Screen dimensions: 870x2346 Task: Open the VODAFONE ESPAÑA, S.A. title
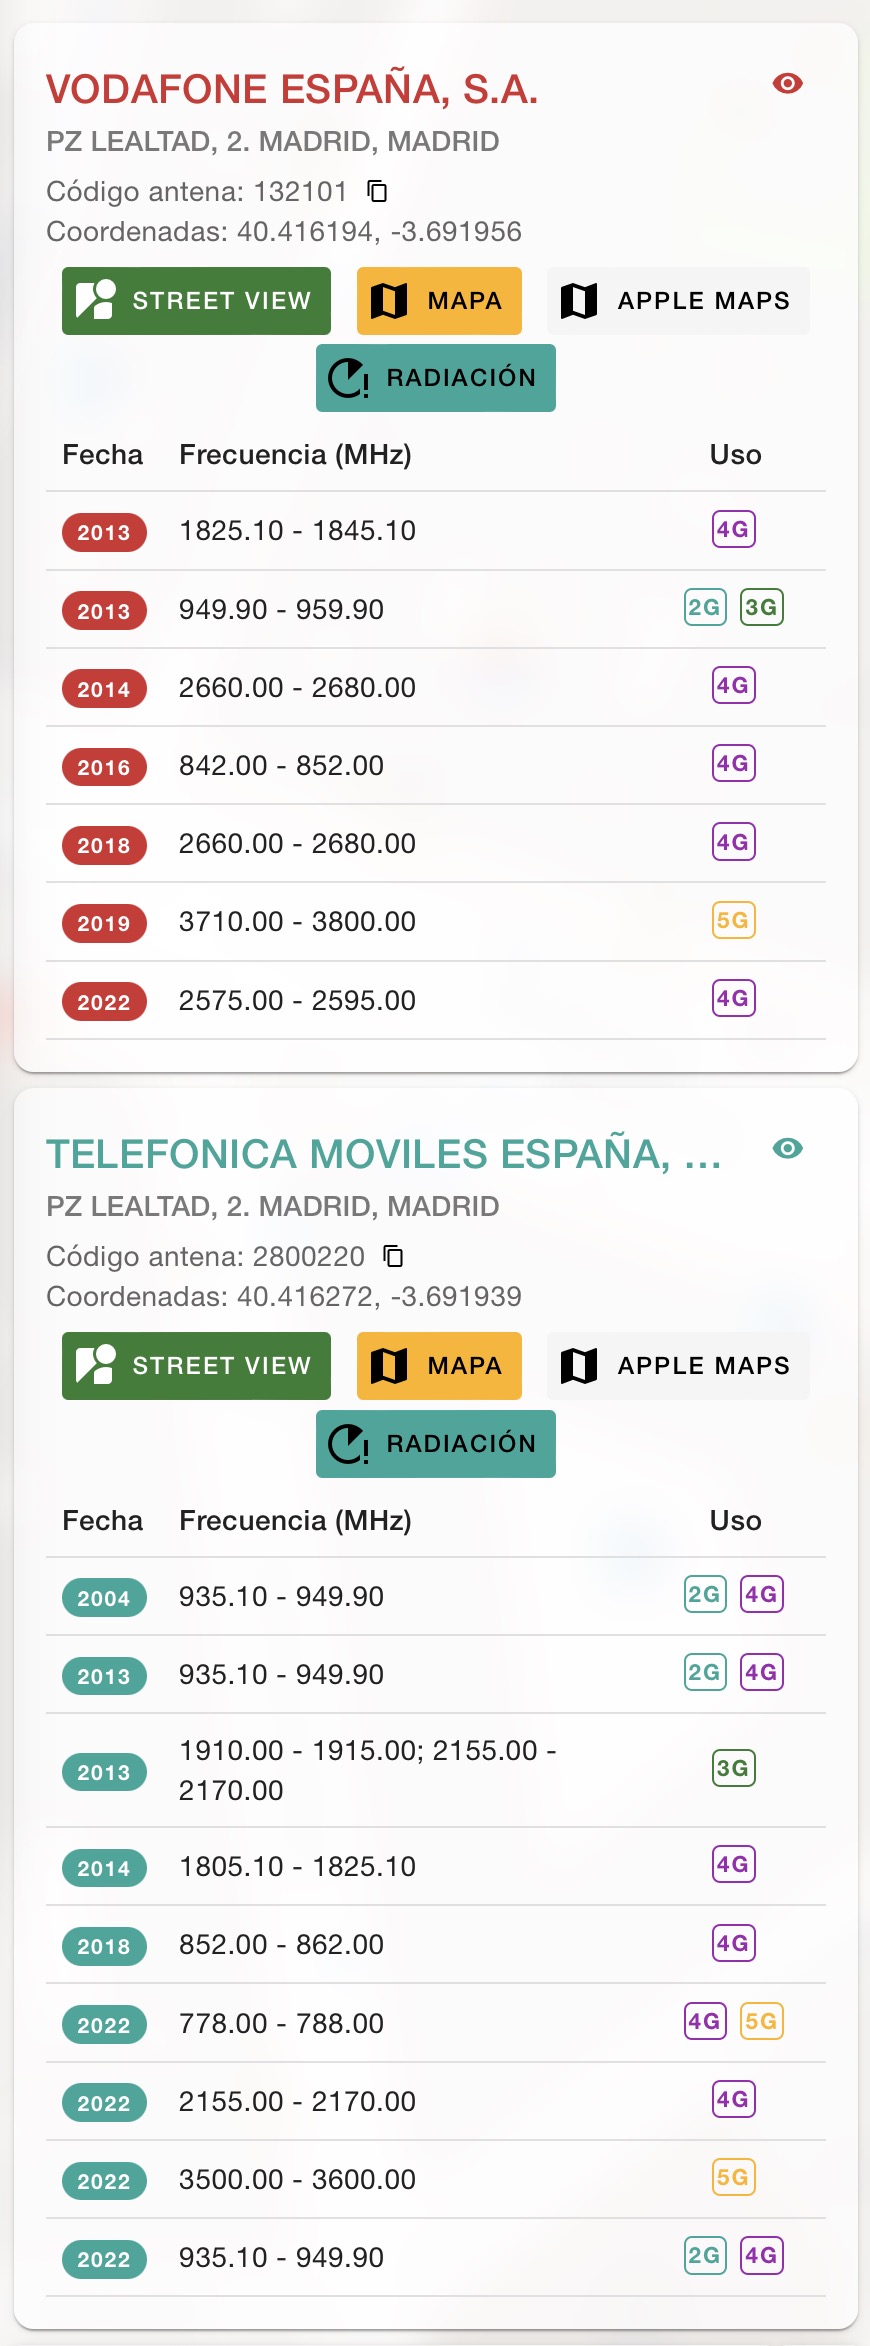pyautogui.click(x=292, y=89)
